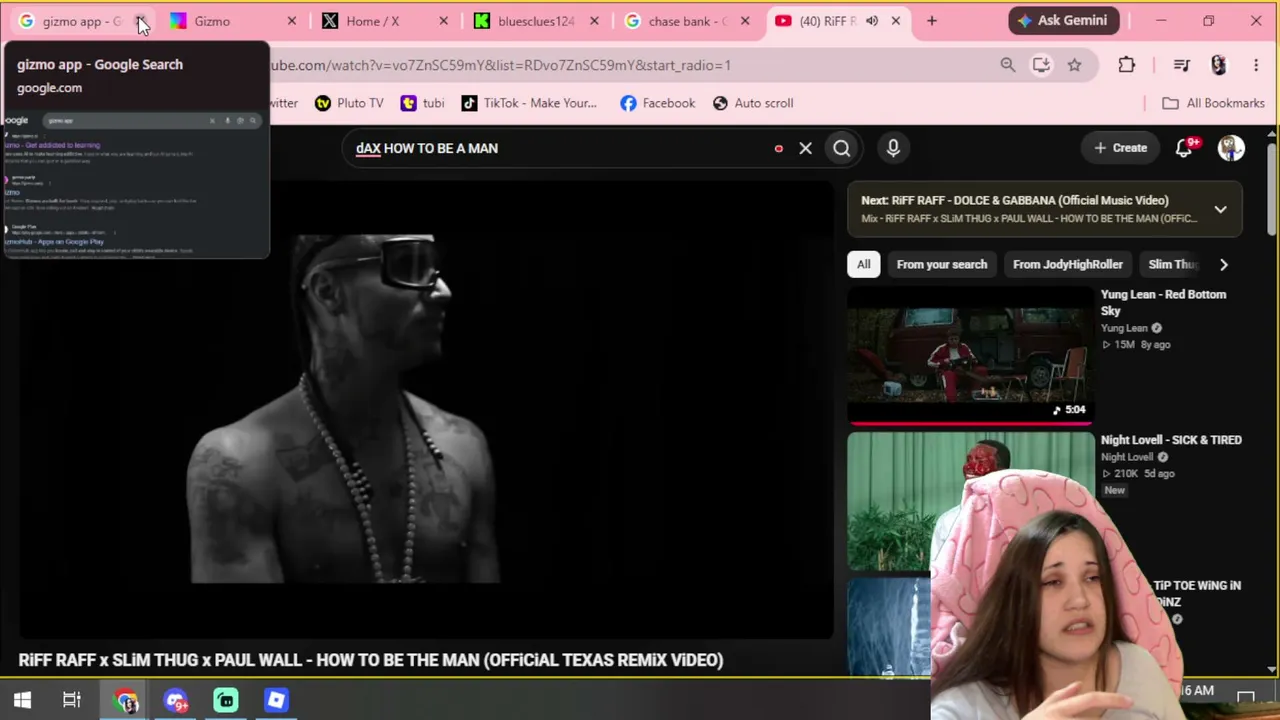Open the tubi bookmark
The width and height of the screenshot is (1280, 720).
pos(422,103)
